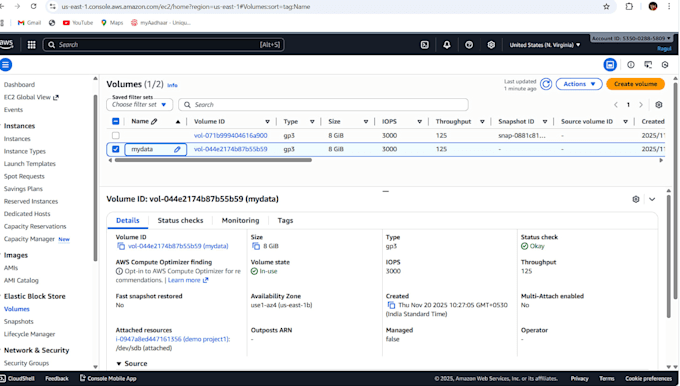Reload the browser page
Screen dimensions: 680x386
34,7
